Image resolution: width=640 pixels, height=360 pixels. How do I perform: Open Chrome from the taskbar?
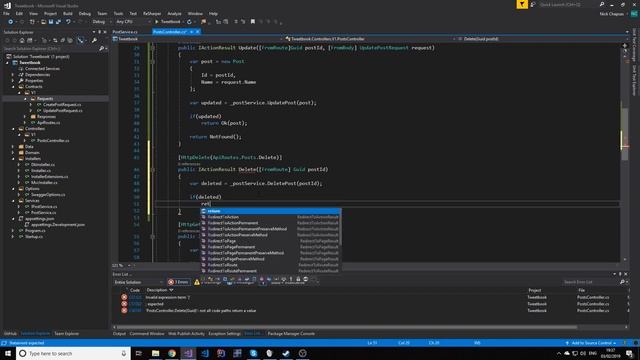click(x=172, y=353)
